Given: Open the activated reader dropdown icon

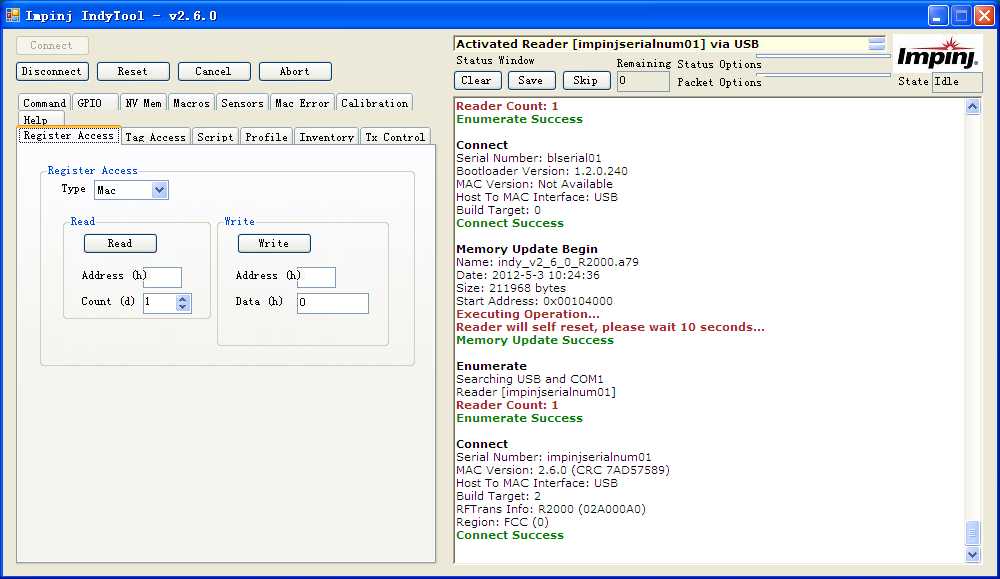Looking at the screenshot, I should (877, 44).
